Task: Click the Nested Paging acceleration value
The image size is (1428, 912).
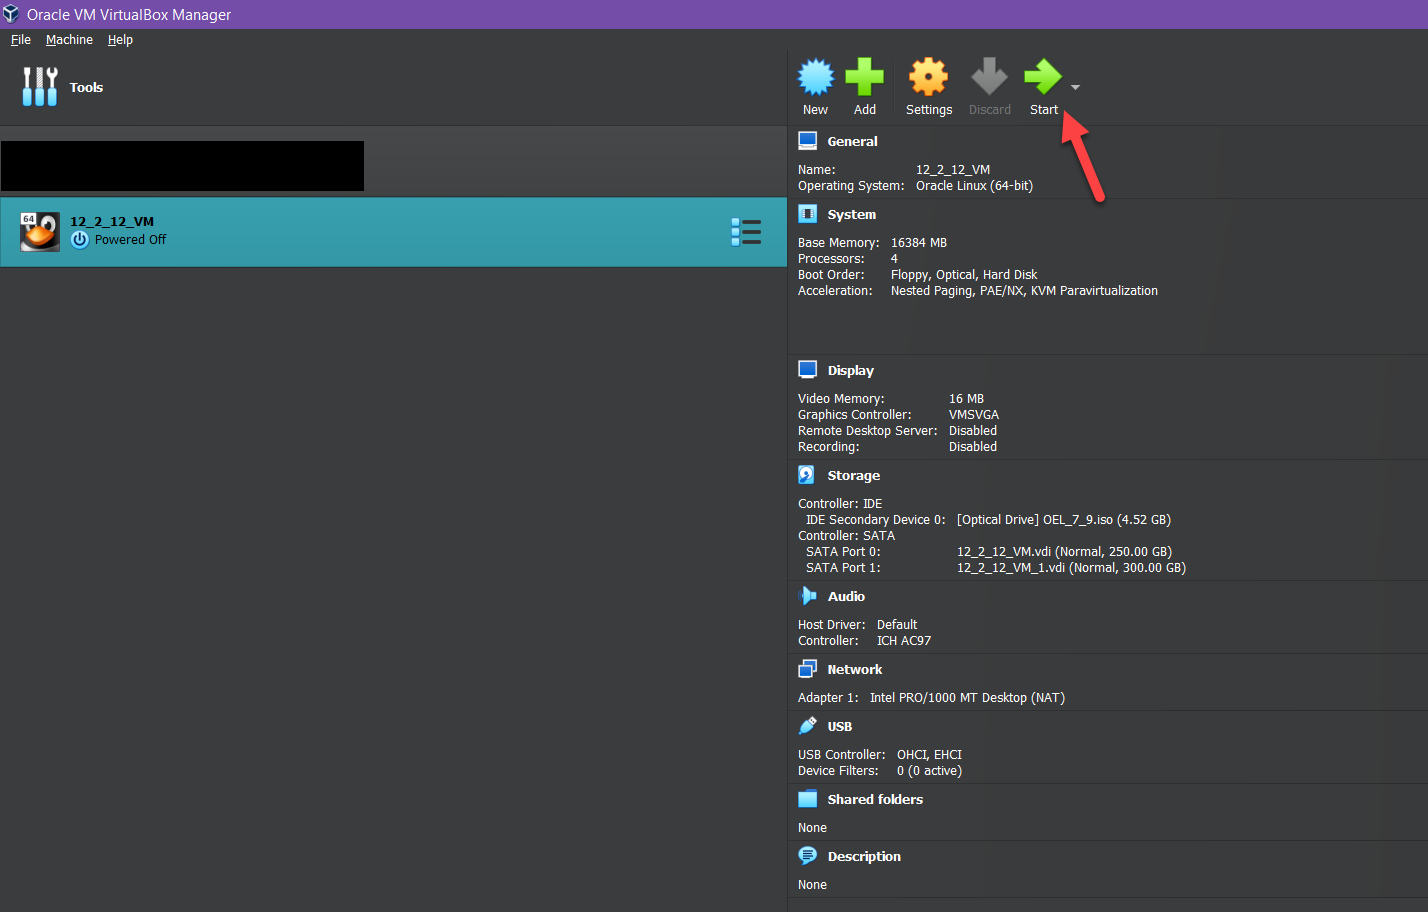Action: pyautogui.click(x=1024, y=291)
